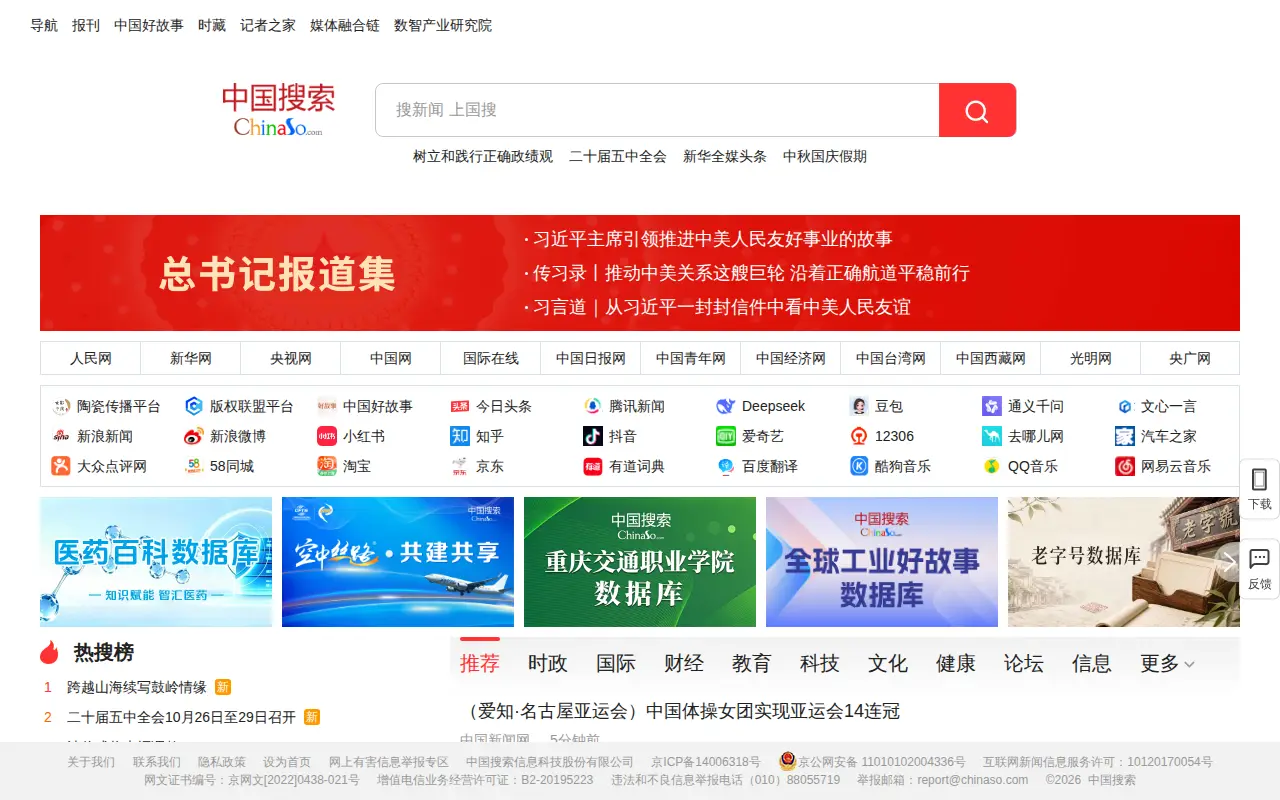This screenshot has width=1280, height=800.
Task: Click the 光明网 link
Action: (1091, 358)
